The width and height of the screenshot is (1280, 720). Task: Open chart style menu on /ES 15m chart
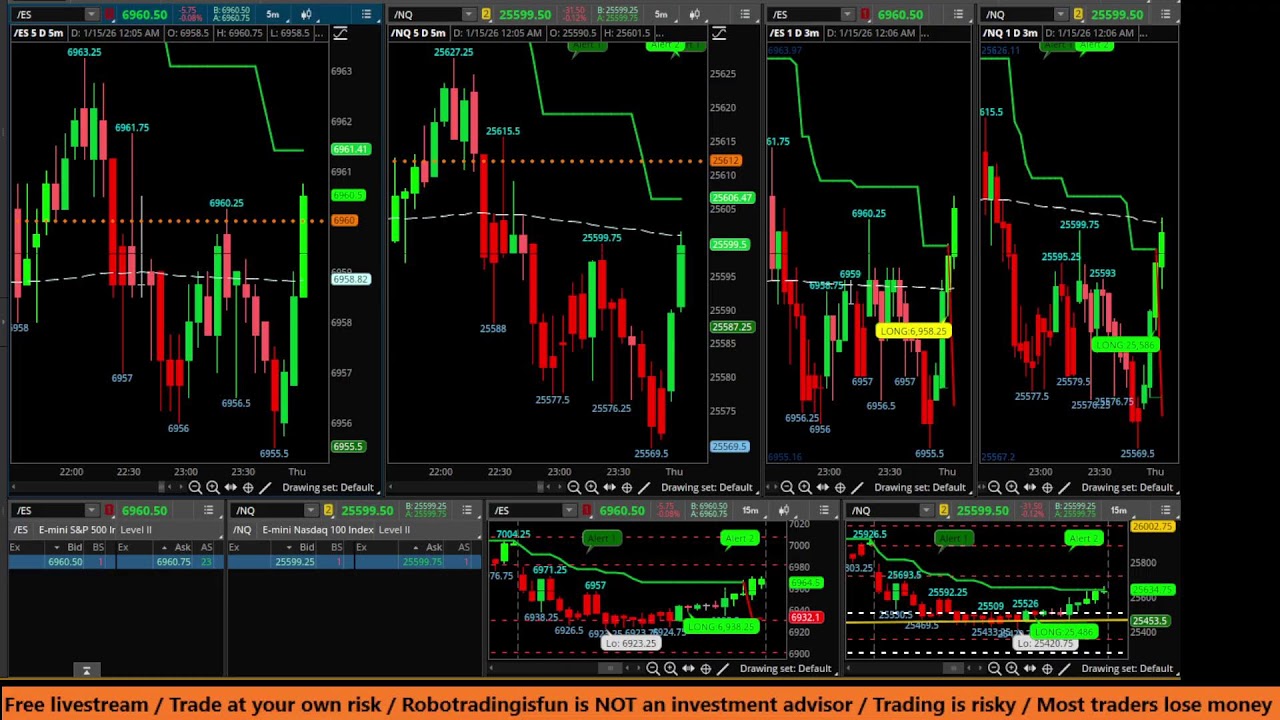point(784,510)
